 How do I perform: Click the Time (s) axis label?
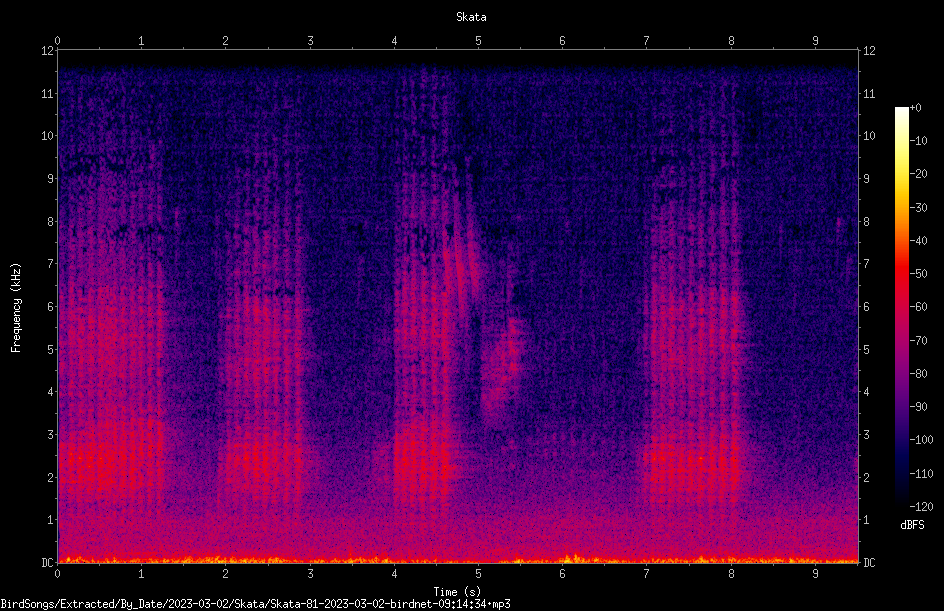coord(457,592)
